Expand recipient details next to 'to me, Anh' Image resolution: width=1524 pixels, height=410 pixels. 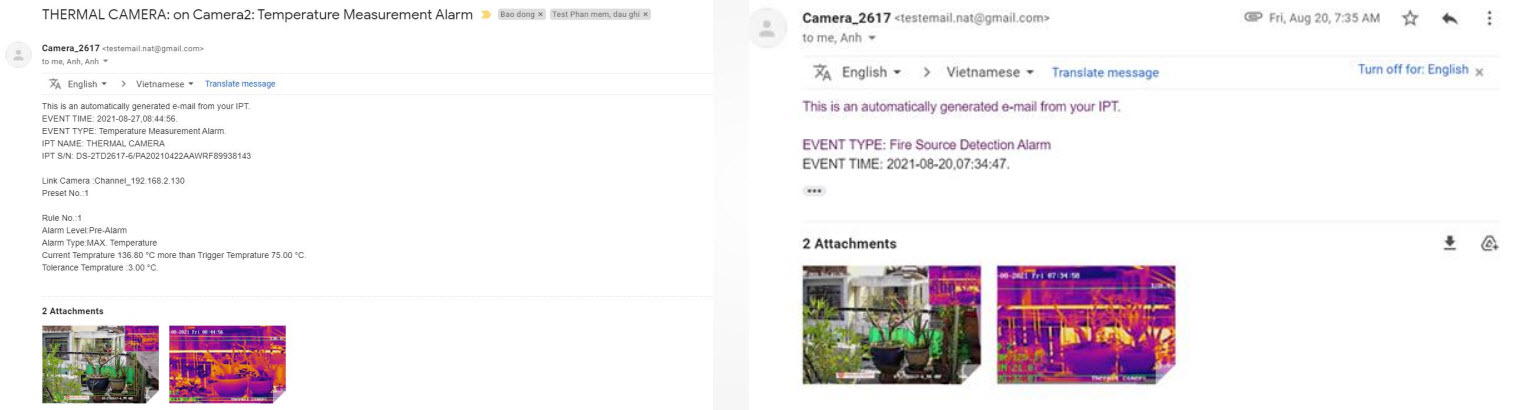pos(872,38)
